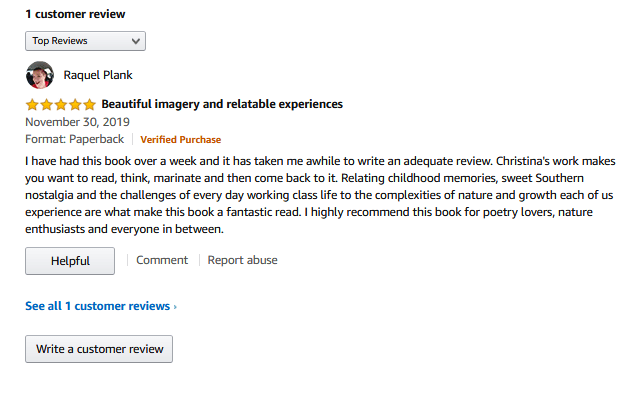Click the 1 customer review heading
The image size is (627, 407).
(x=76, y=15)
